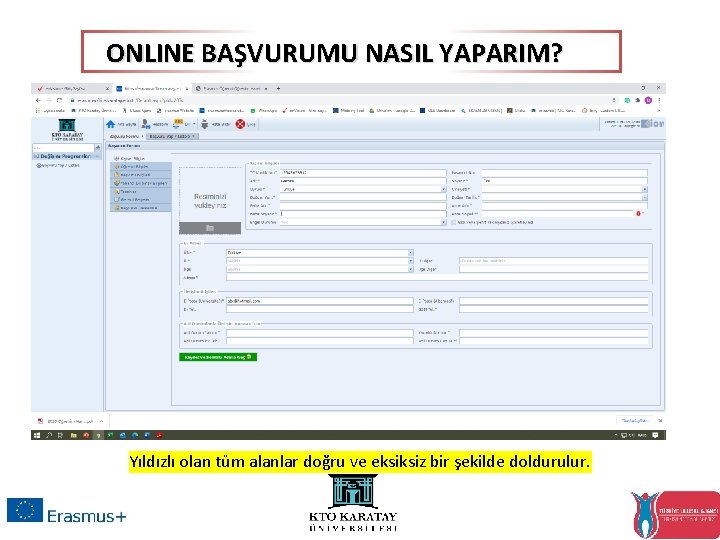Click Tümünü göster in the download bar
Viewport: 720px width, 540px height.
pos(635,421)
